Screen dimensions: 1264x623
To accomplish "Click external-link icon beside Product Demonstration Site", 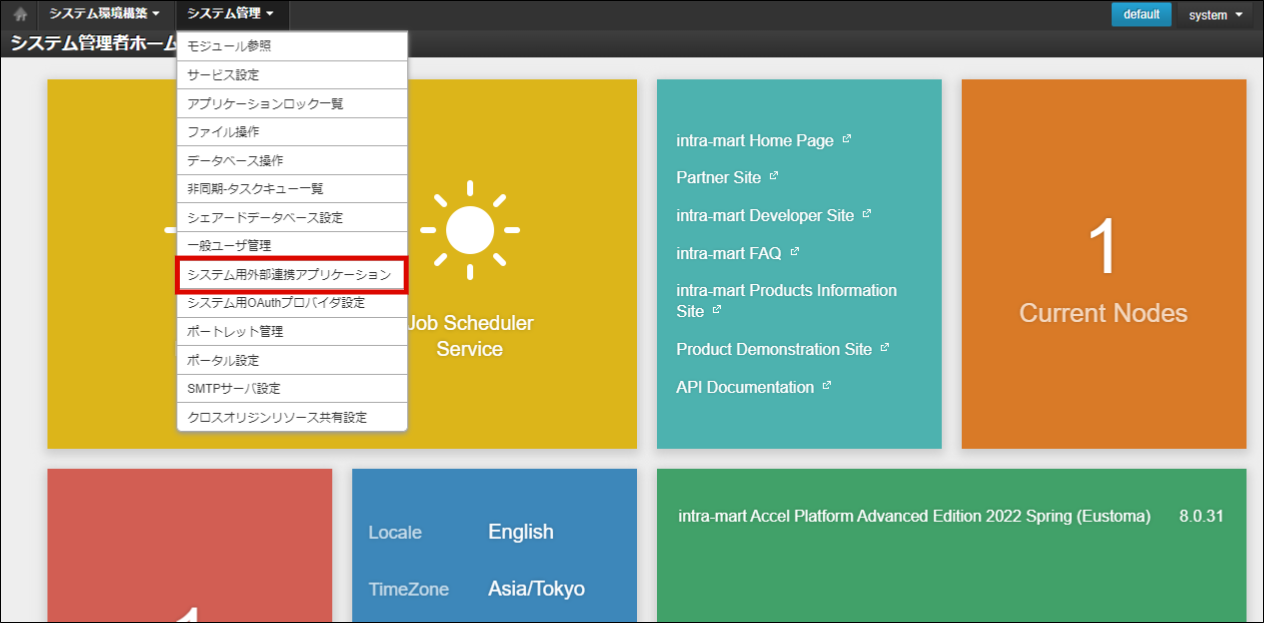I will pos(885,348).
